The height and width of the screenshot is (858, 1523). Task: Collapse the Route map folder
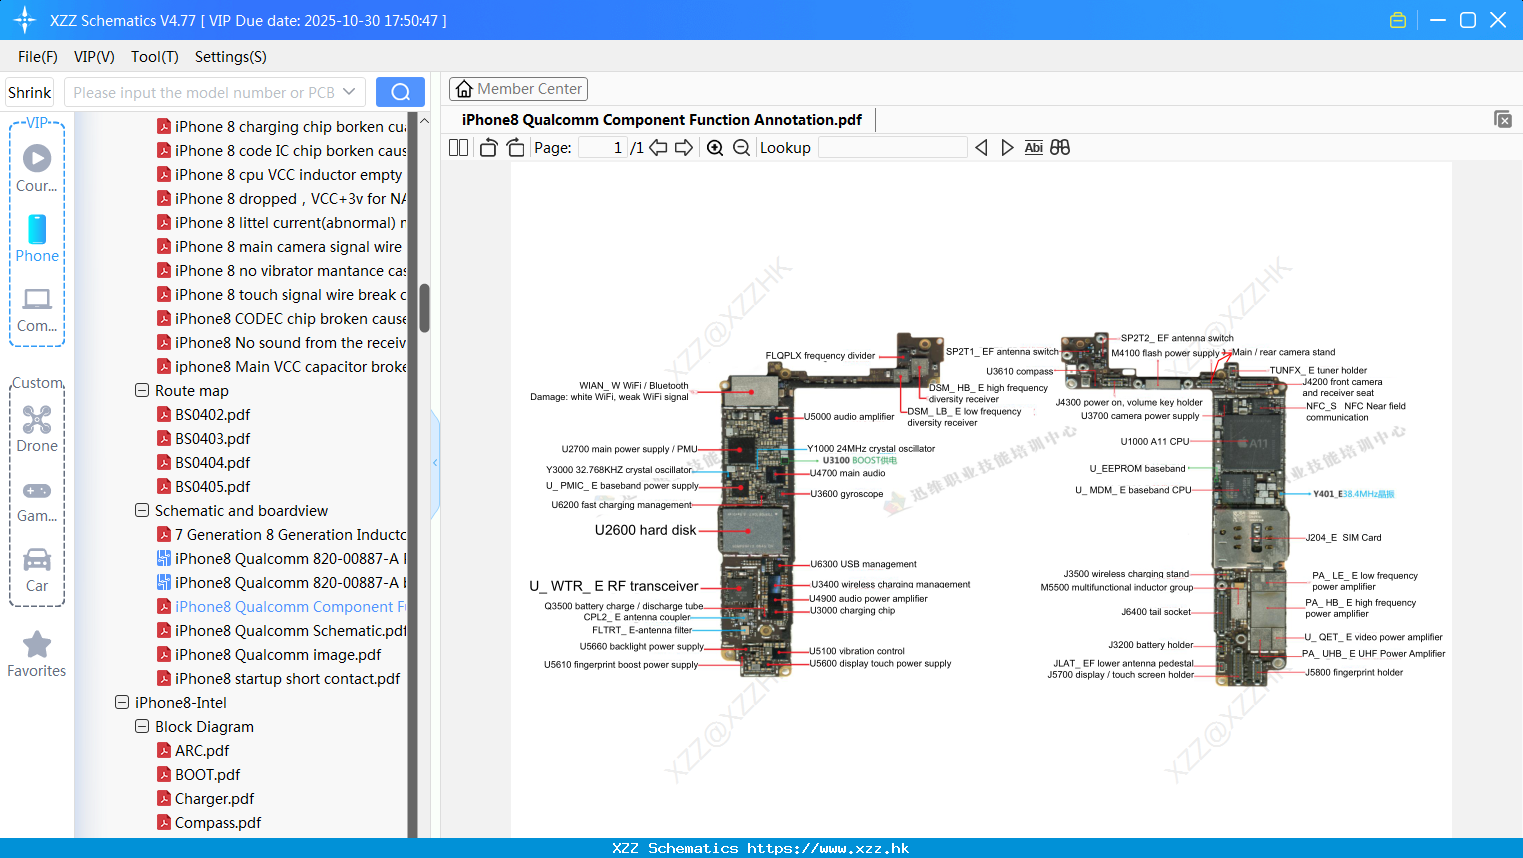142,390
